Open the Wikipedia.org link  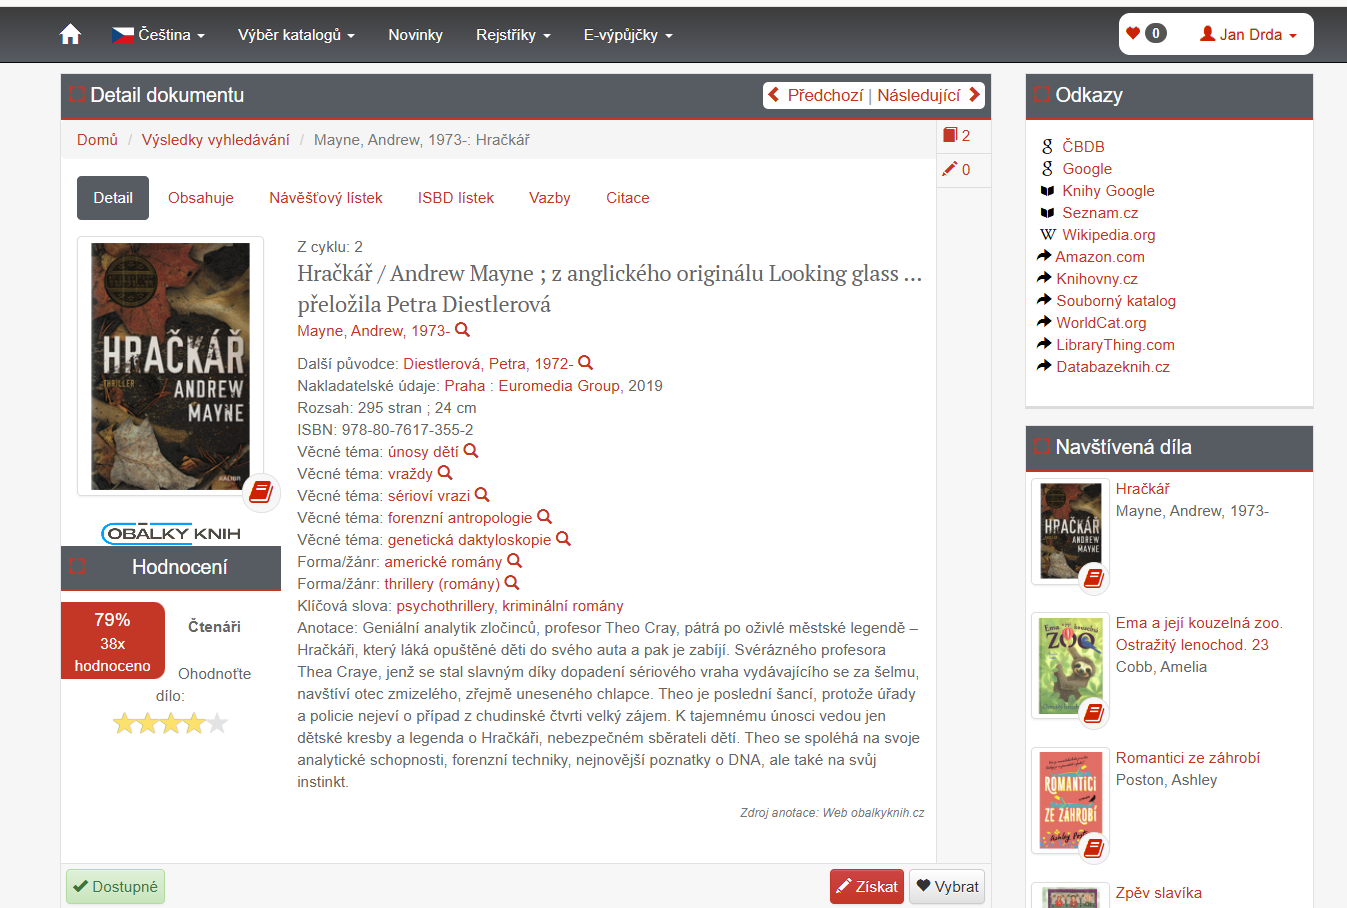pos(1109,235)
